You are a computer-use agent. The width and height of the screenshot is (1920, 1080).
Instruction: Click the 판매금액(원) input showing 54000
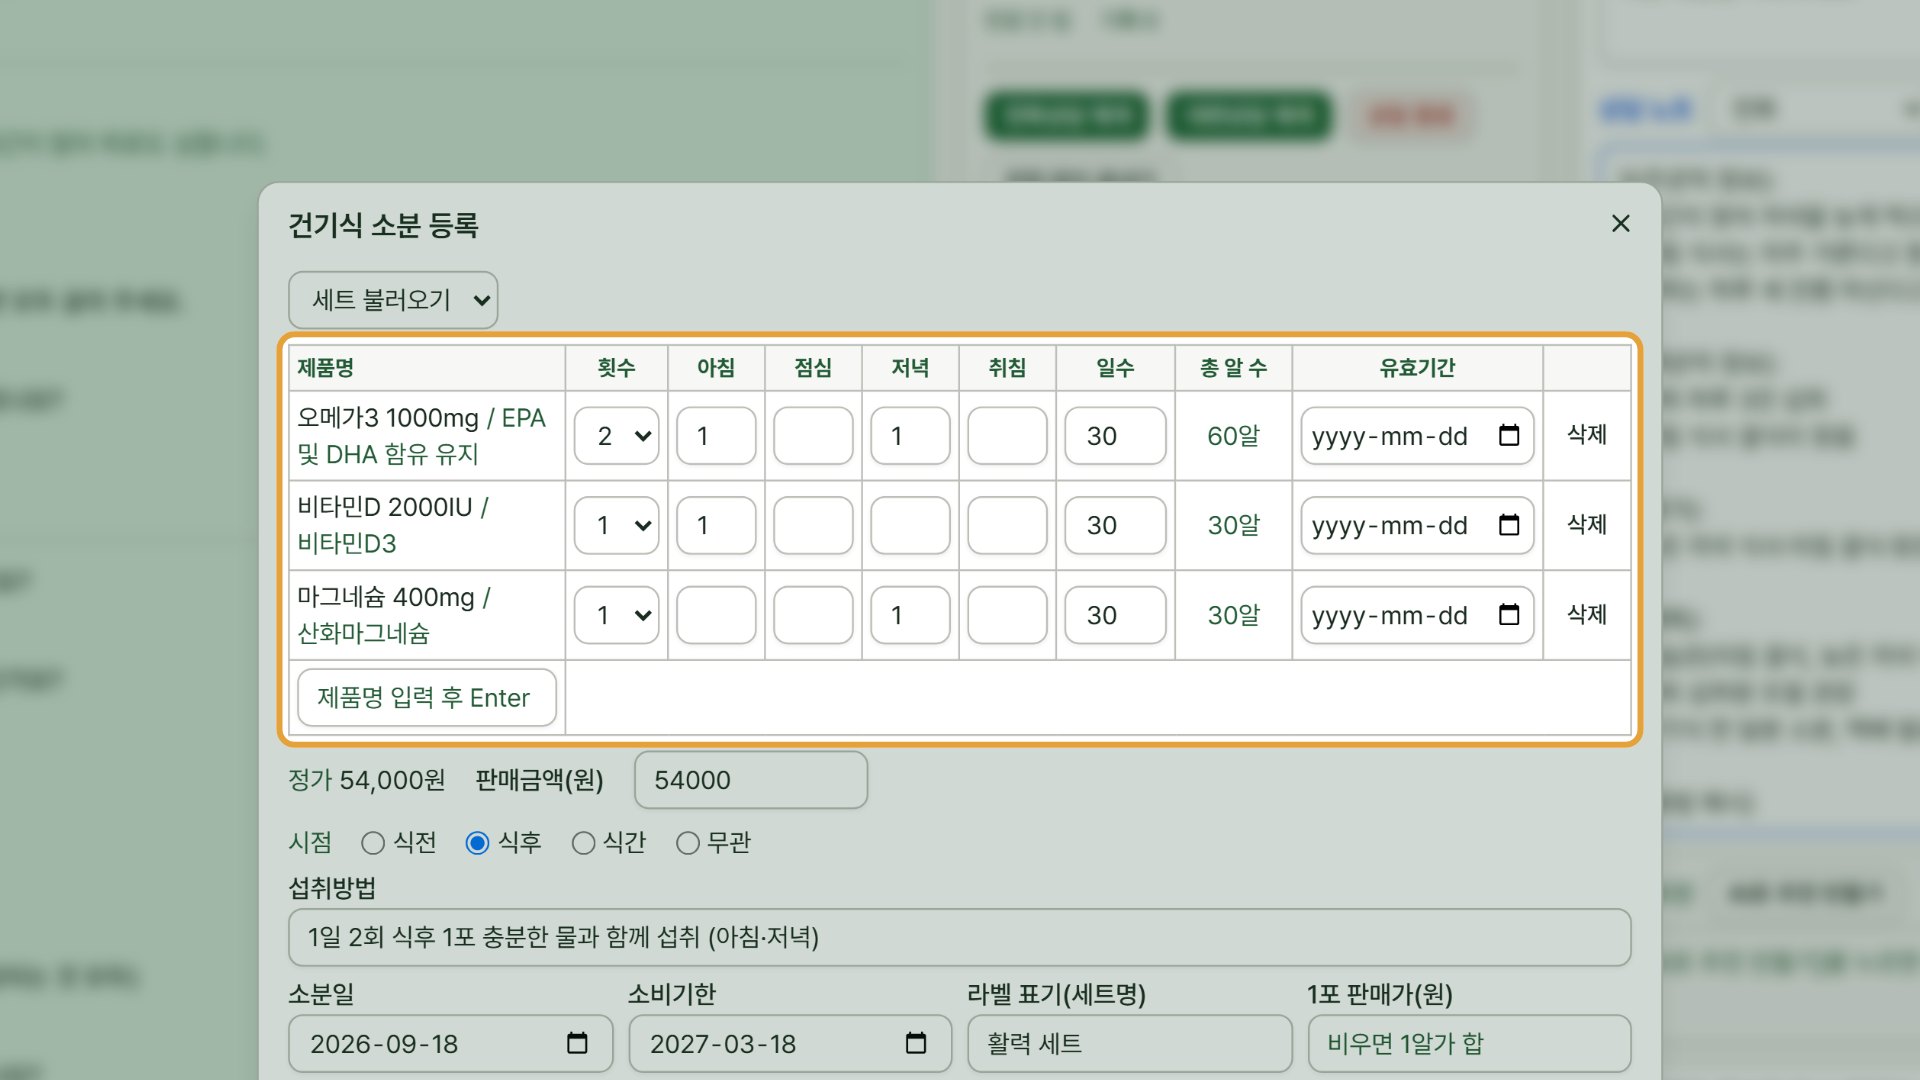click(751, 780)
